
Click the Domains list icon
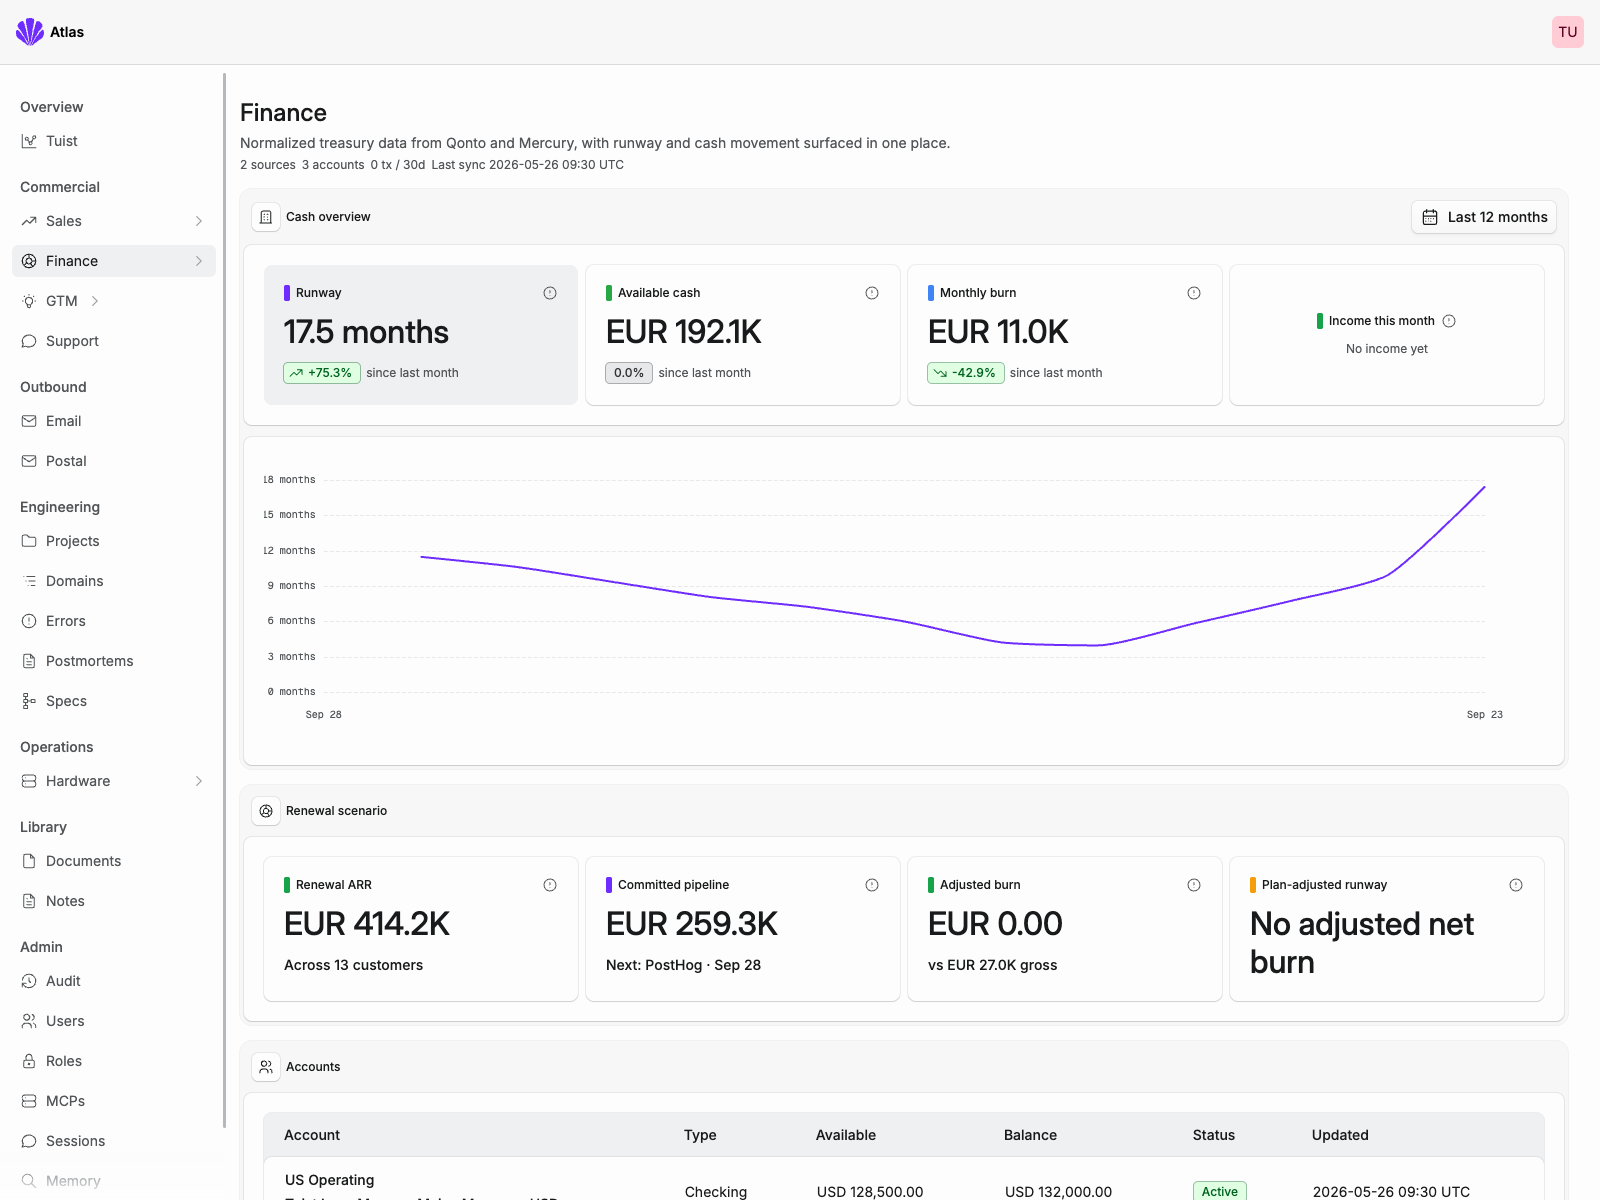[29, 581]
